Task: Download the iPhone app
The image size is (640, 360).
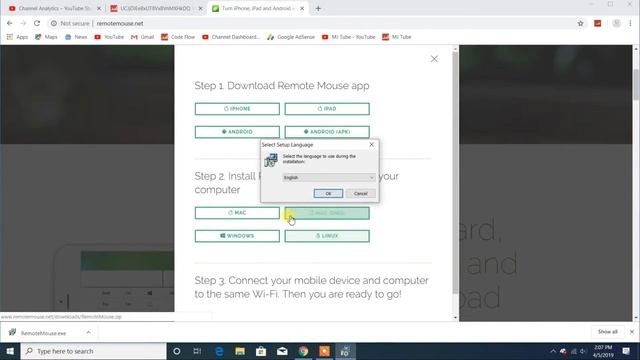Action: pos(237,109)
